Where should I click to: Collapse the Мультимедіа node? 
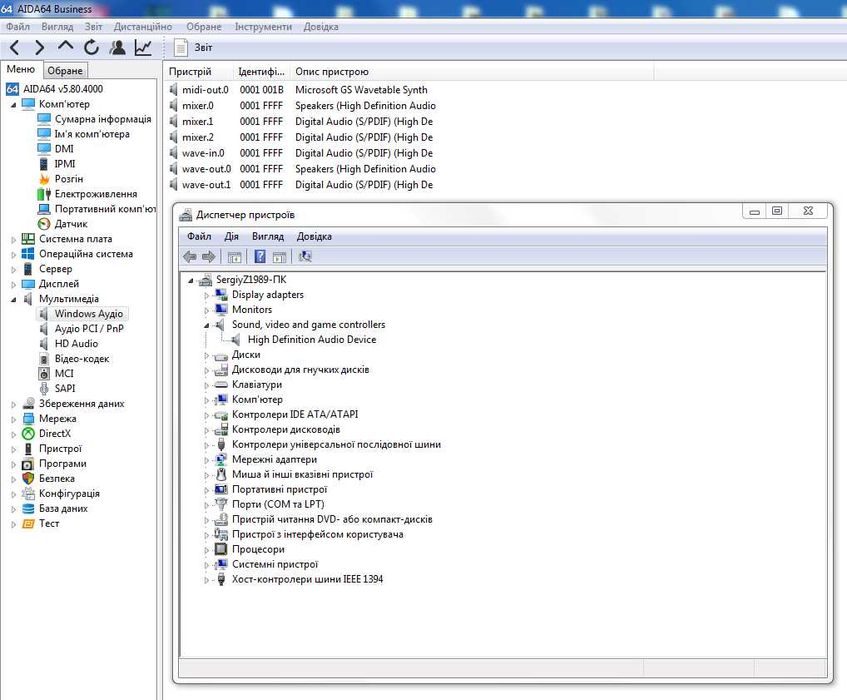click(x=14, y=299)
